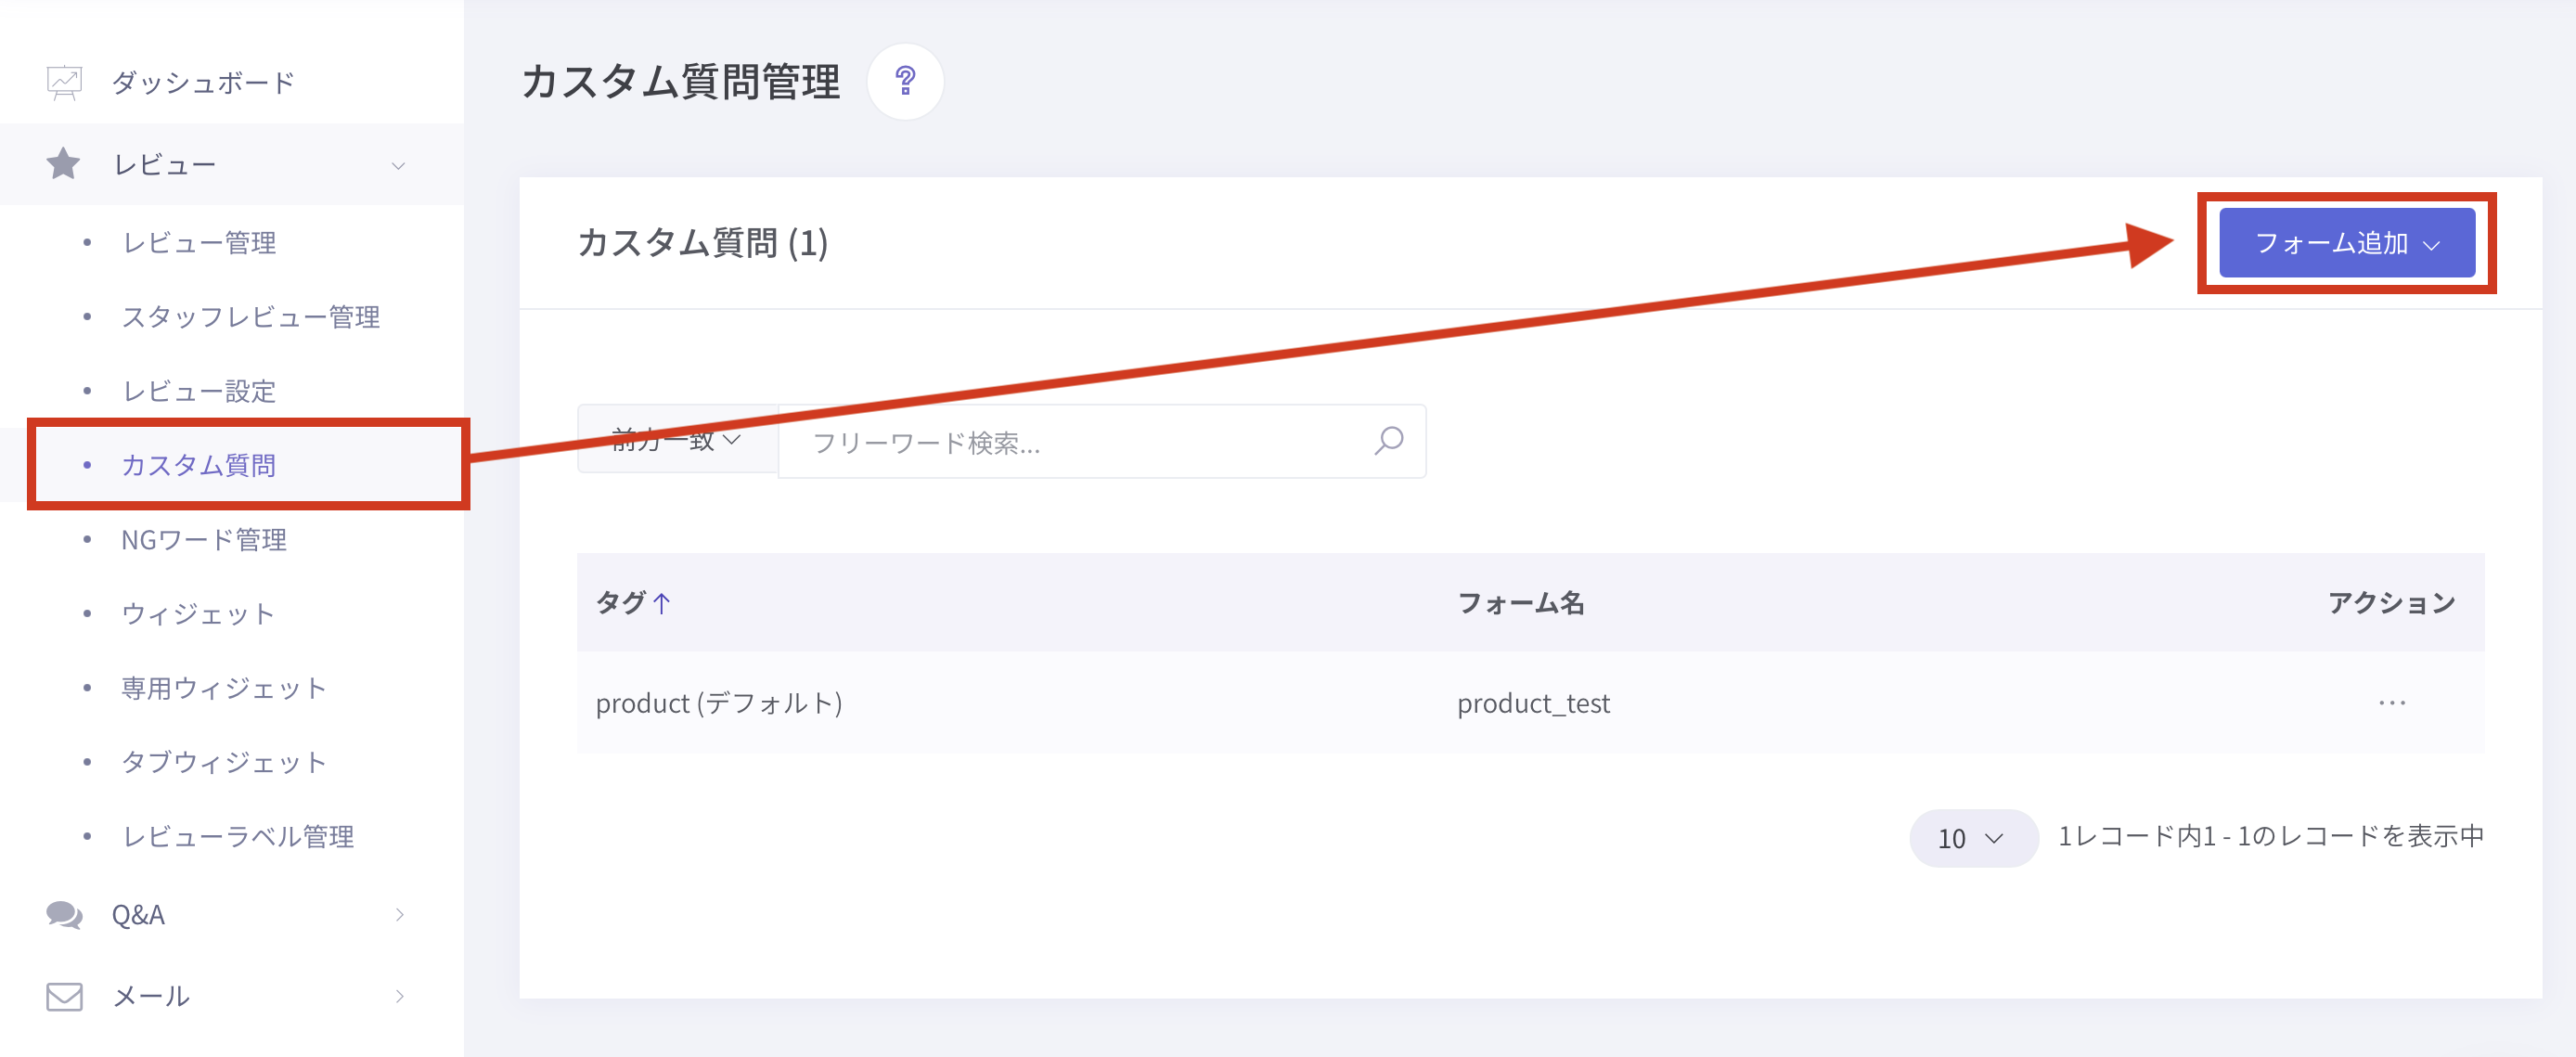This screenshot has height=1057, width=2576.
Task: Click the product_test form name
Action: click(x=1533, y=703)
